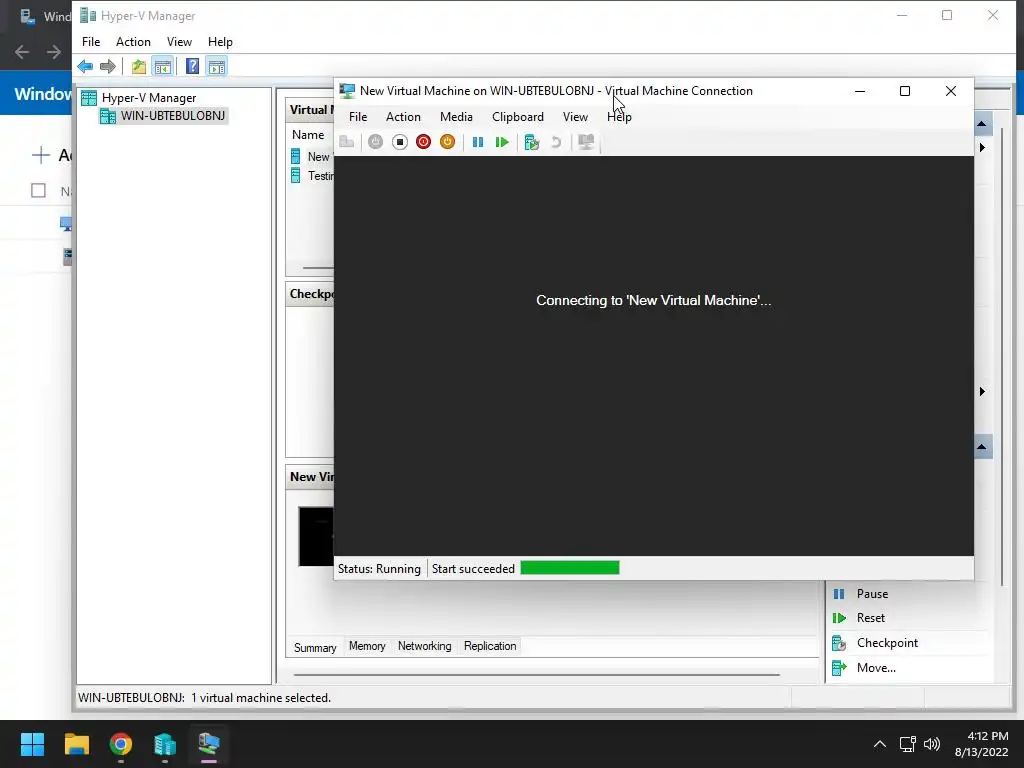This screenshot has height=768, width=1024.
Task: Click the grey Start power icon
Action: coord(376,142)
